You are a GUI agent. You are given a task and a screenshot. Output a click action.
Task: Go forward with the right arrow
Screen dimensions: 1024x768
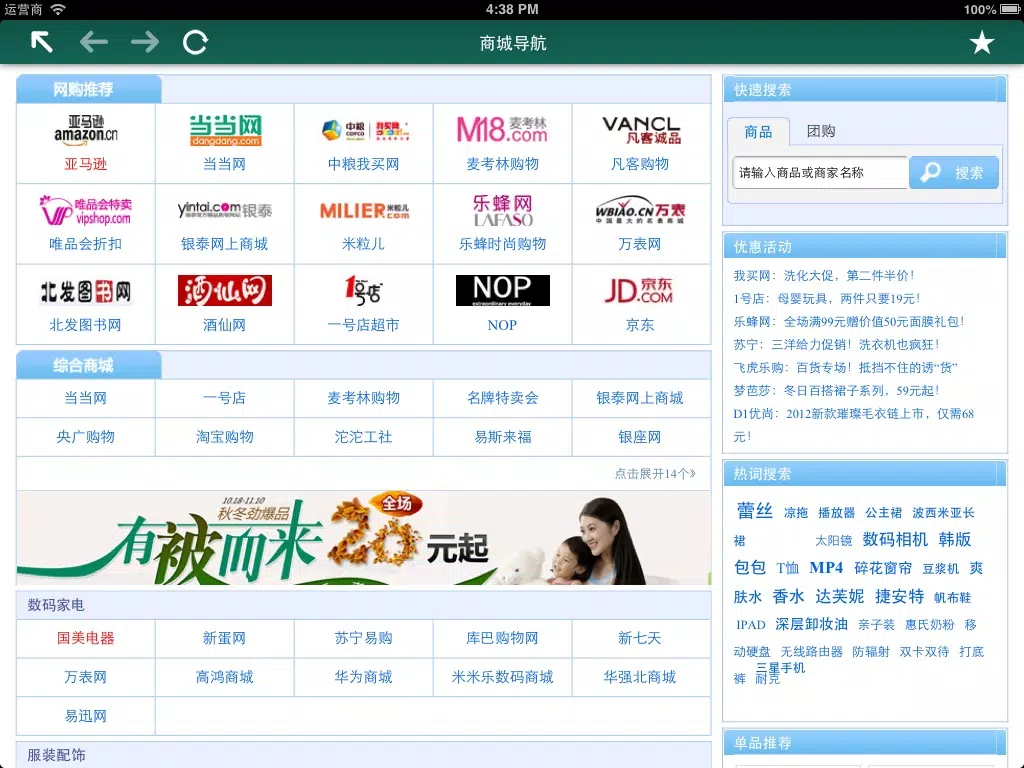click(145, 42)
